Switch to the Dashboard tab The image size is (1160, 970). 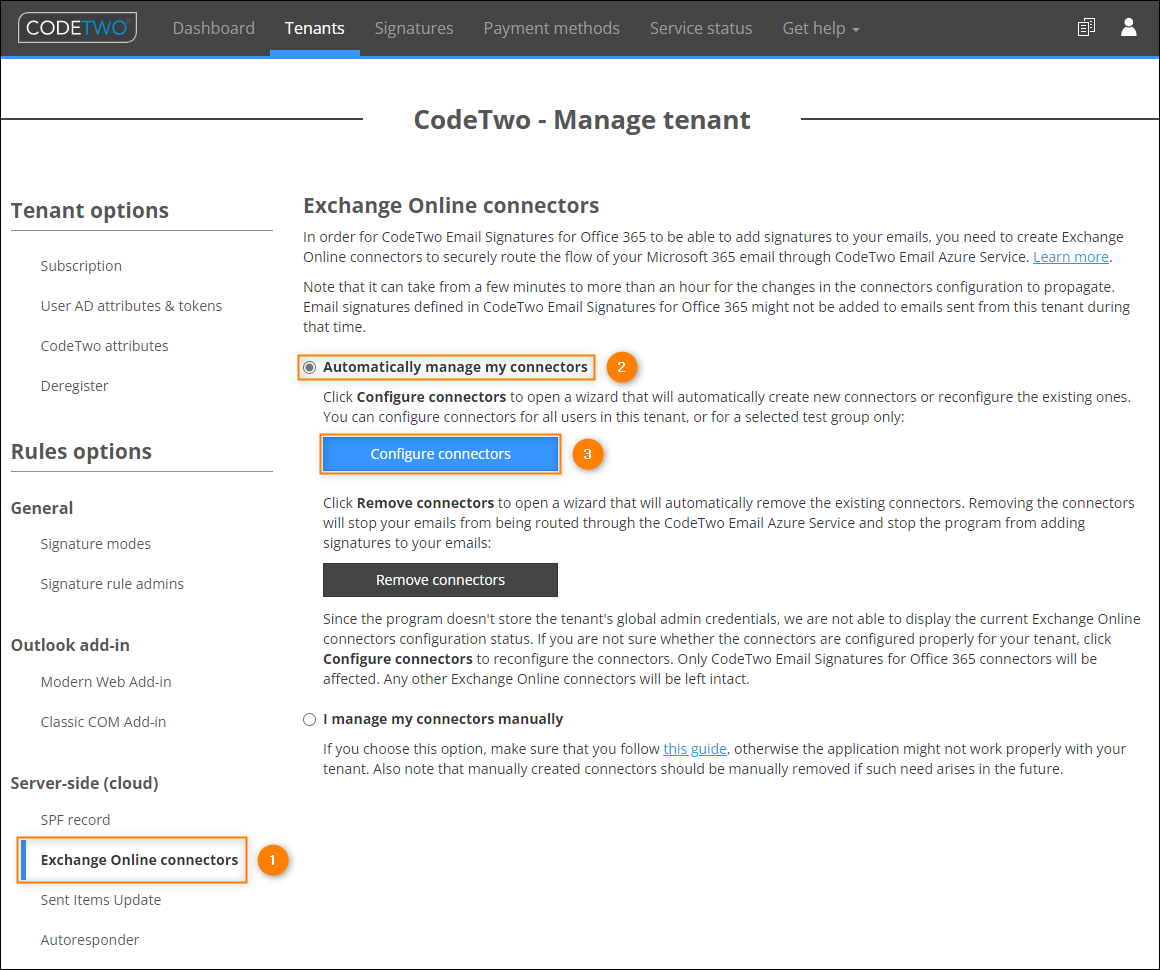[213, 28]
